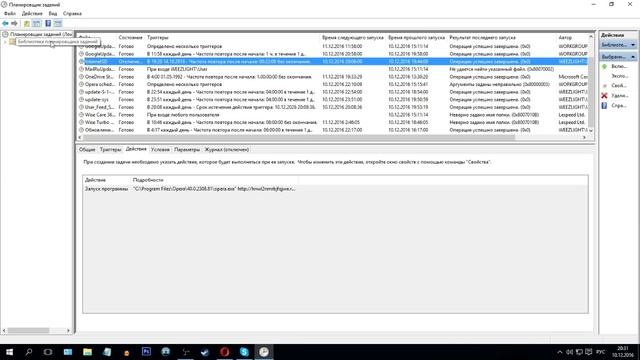Sort by the Автор column header
This screenshot has height=360, width=640.
tap(565, 38)
